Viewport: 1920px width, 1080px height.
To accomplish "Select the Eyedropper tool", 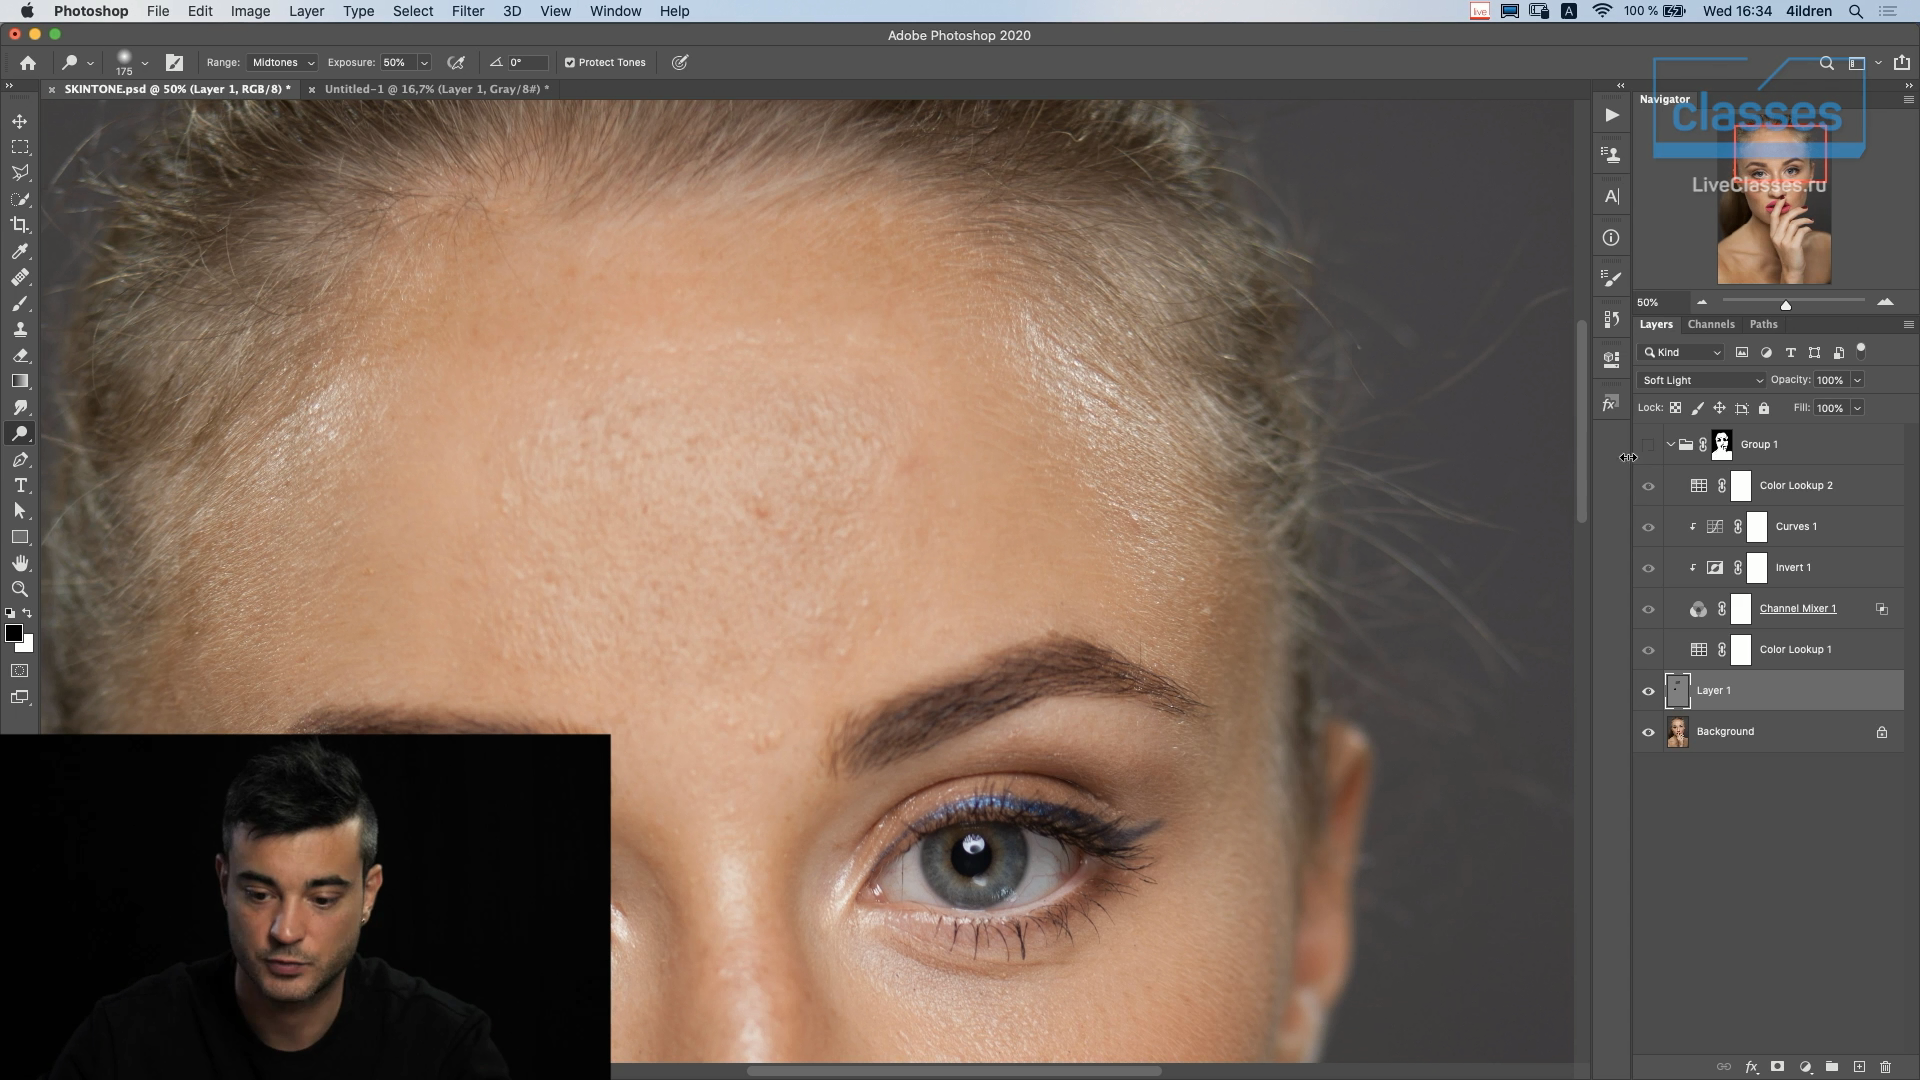I will click(19, 251).
